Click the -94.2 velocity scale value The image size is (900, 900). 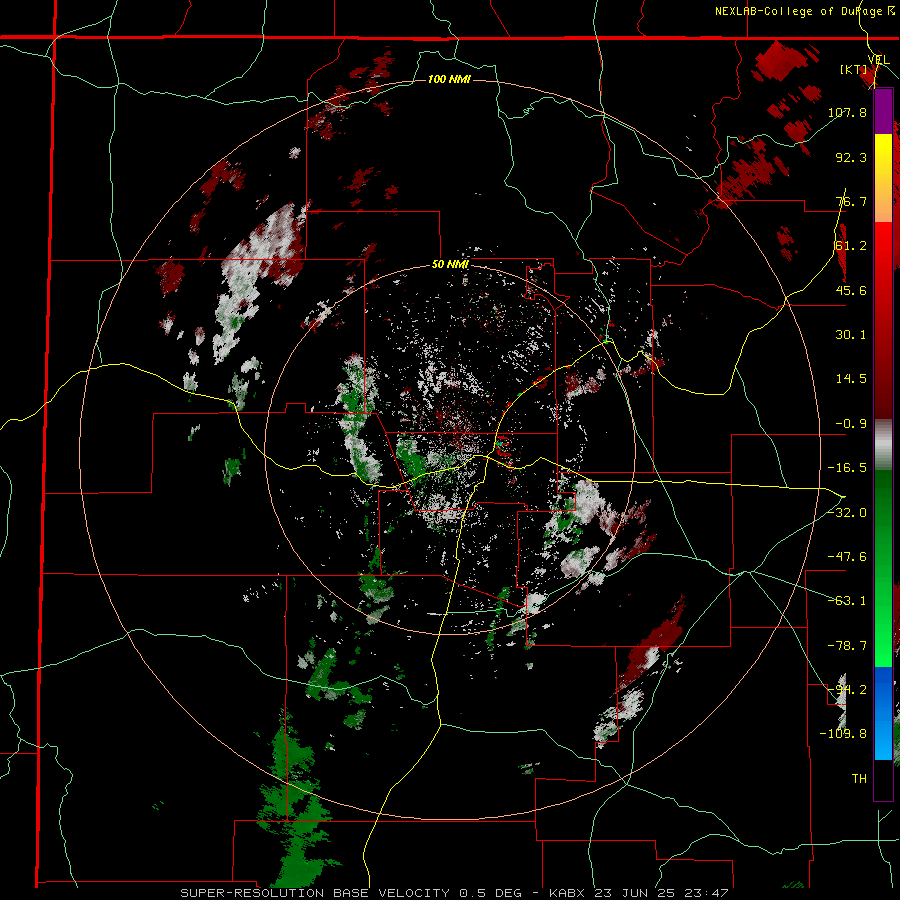click(x=847, y=690)
